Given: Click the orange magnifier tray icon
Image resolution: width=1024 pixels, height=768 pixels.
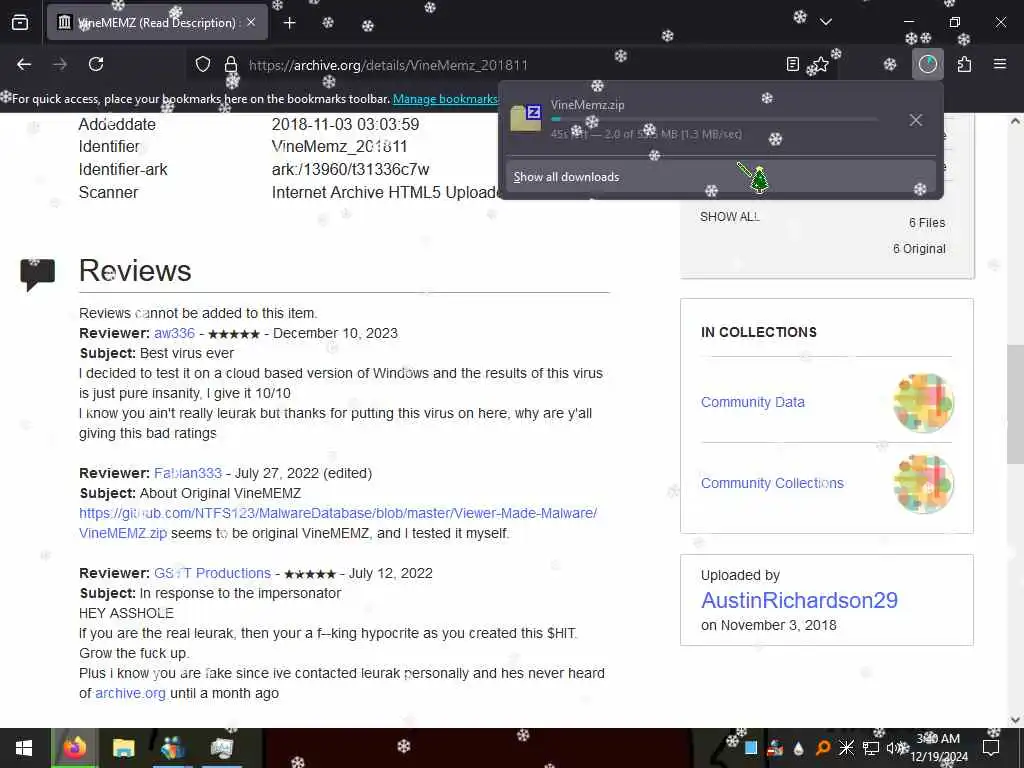Looking at the screenshot, I should [x=822, y=748].
